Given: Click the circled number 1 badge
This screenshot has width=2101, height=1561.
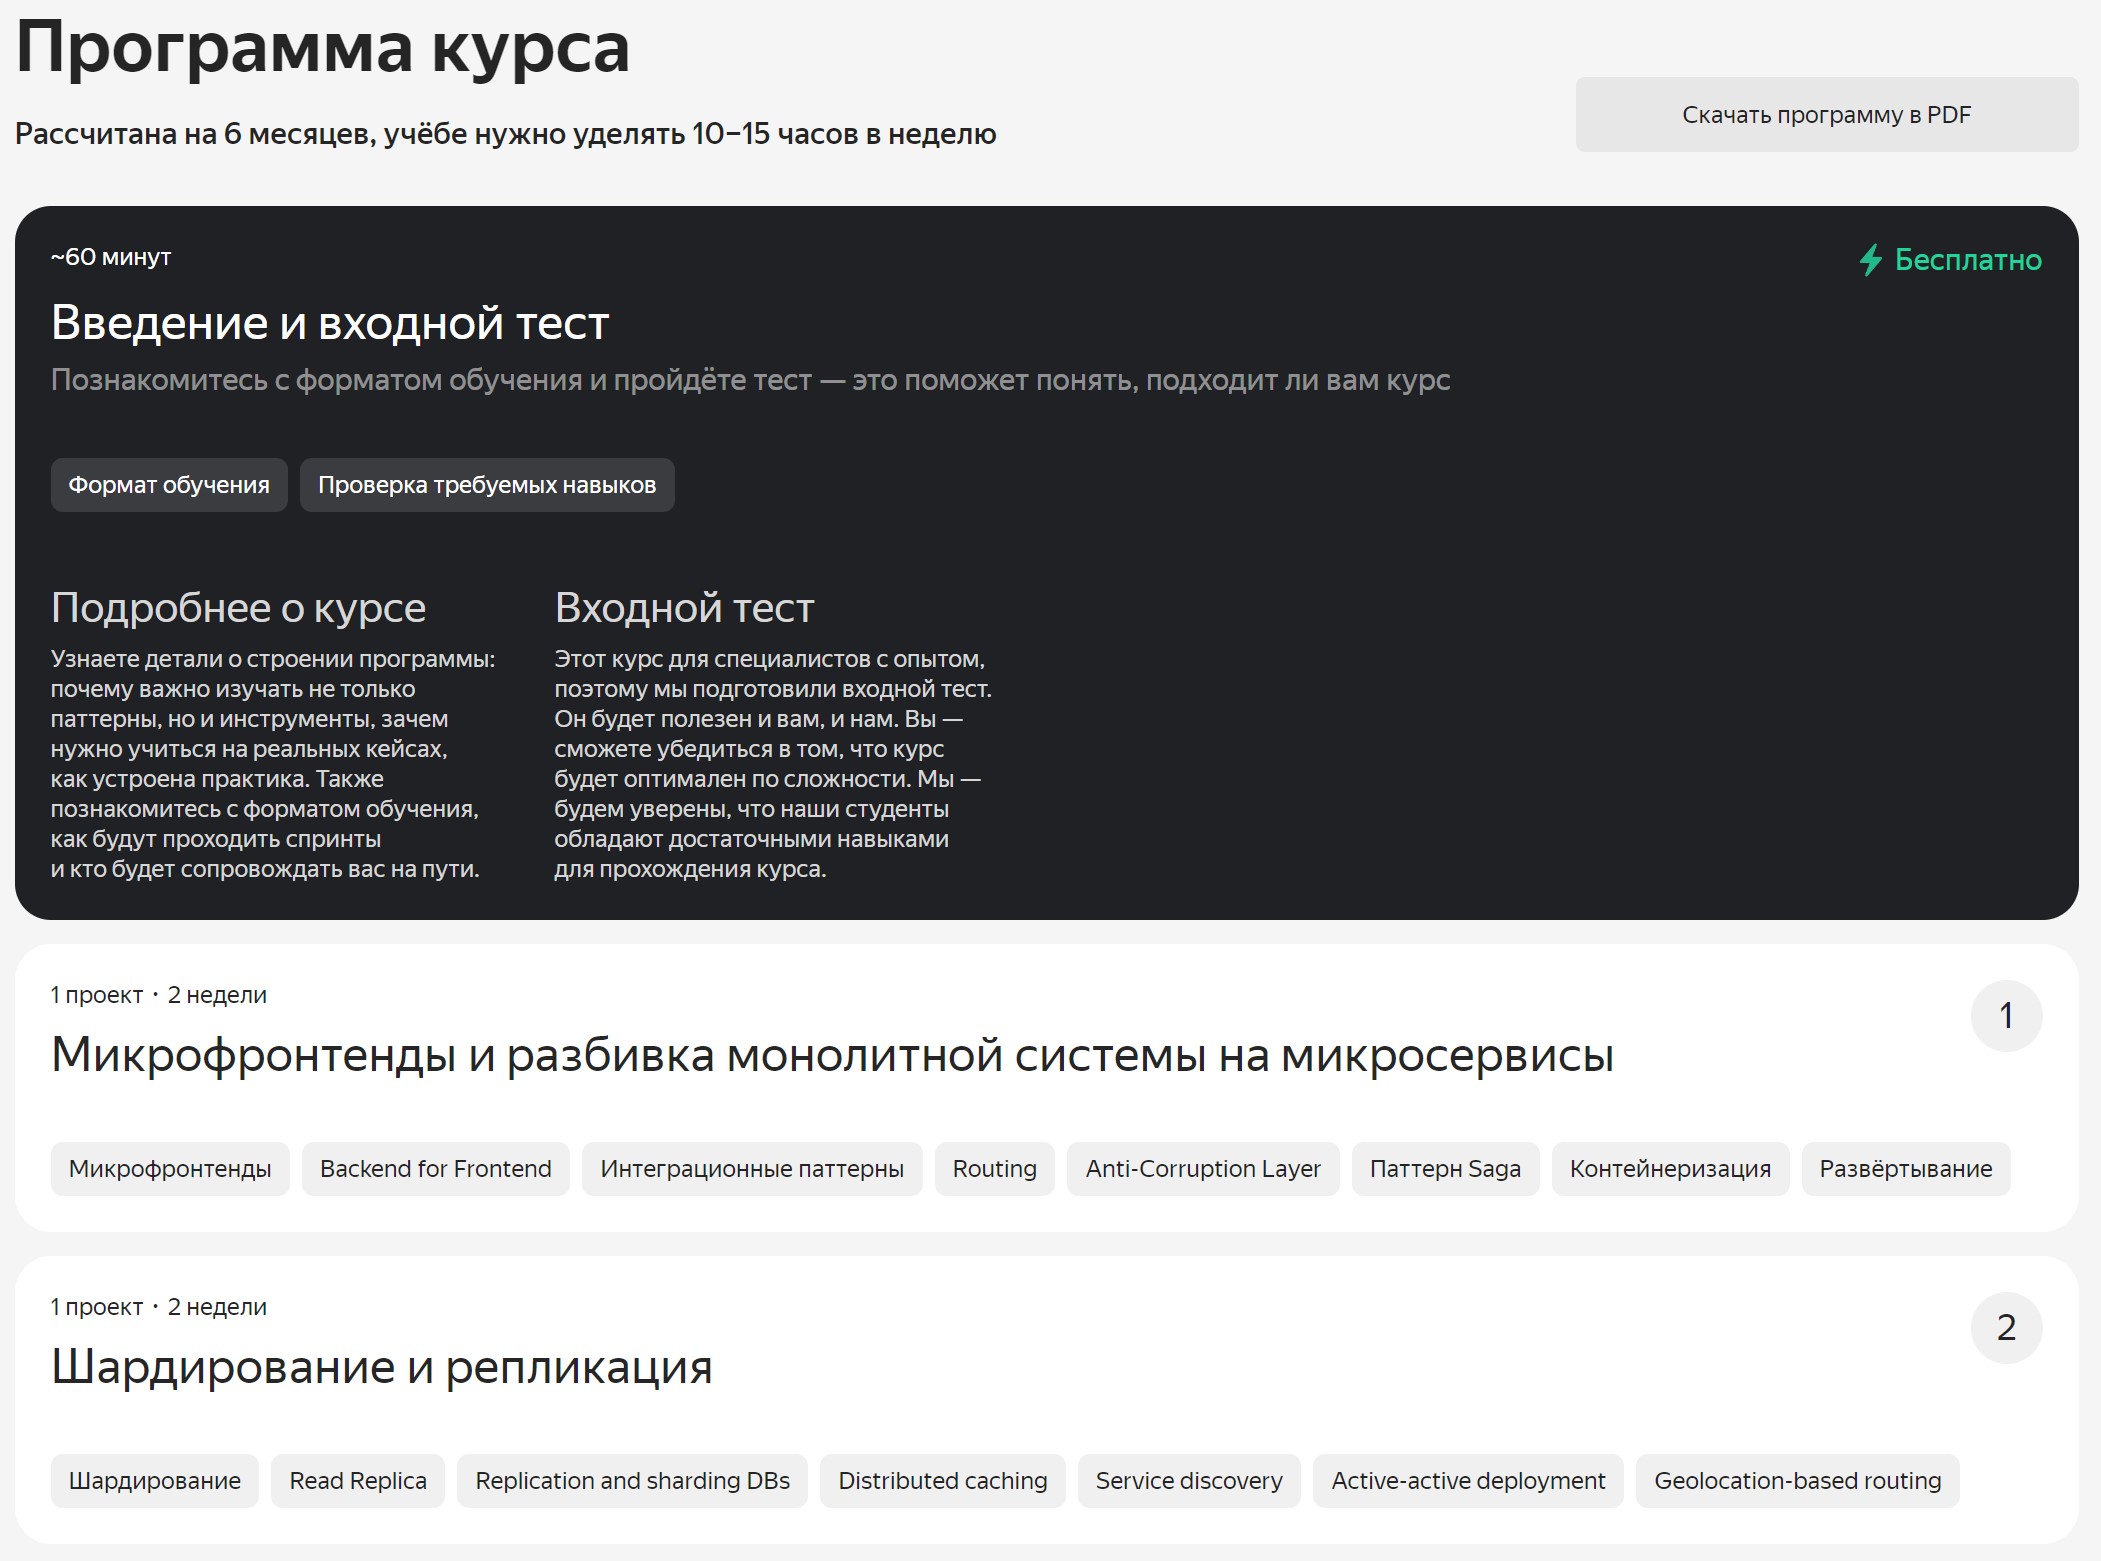Looking at the screenshot, I should 2007,1014.
